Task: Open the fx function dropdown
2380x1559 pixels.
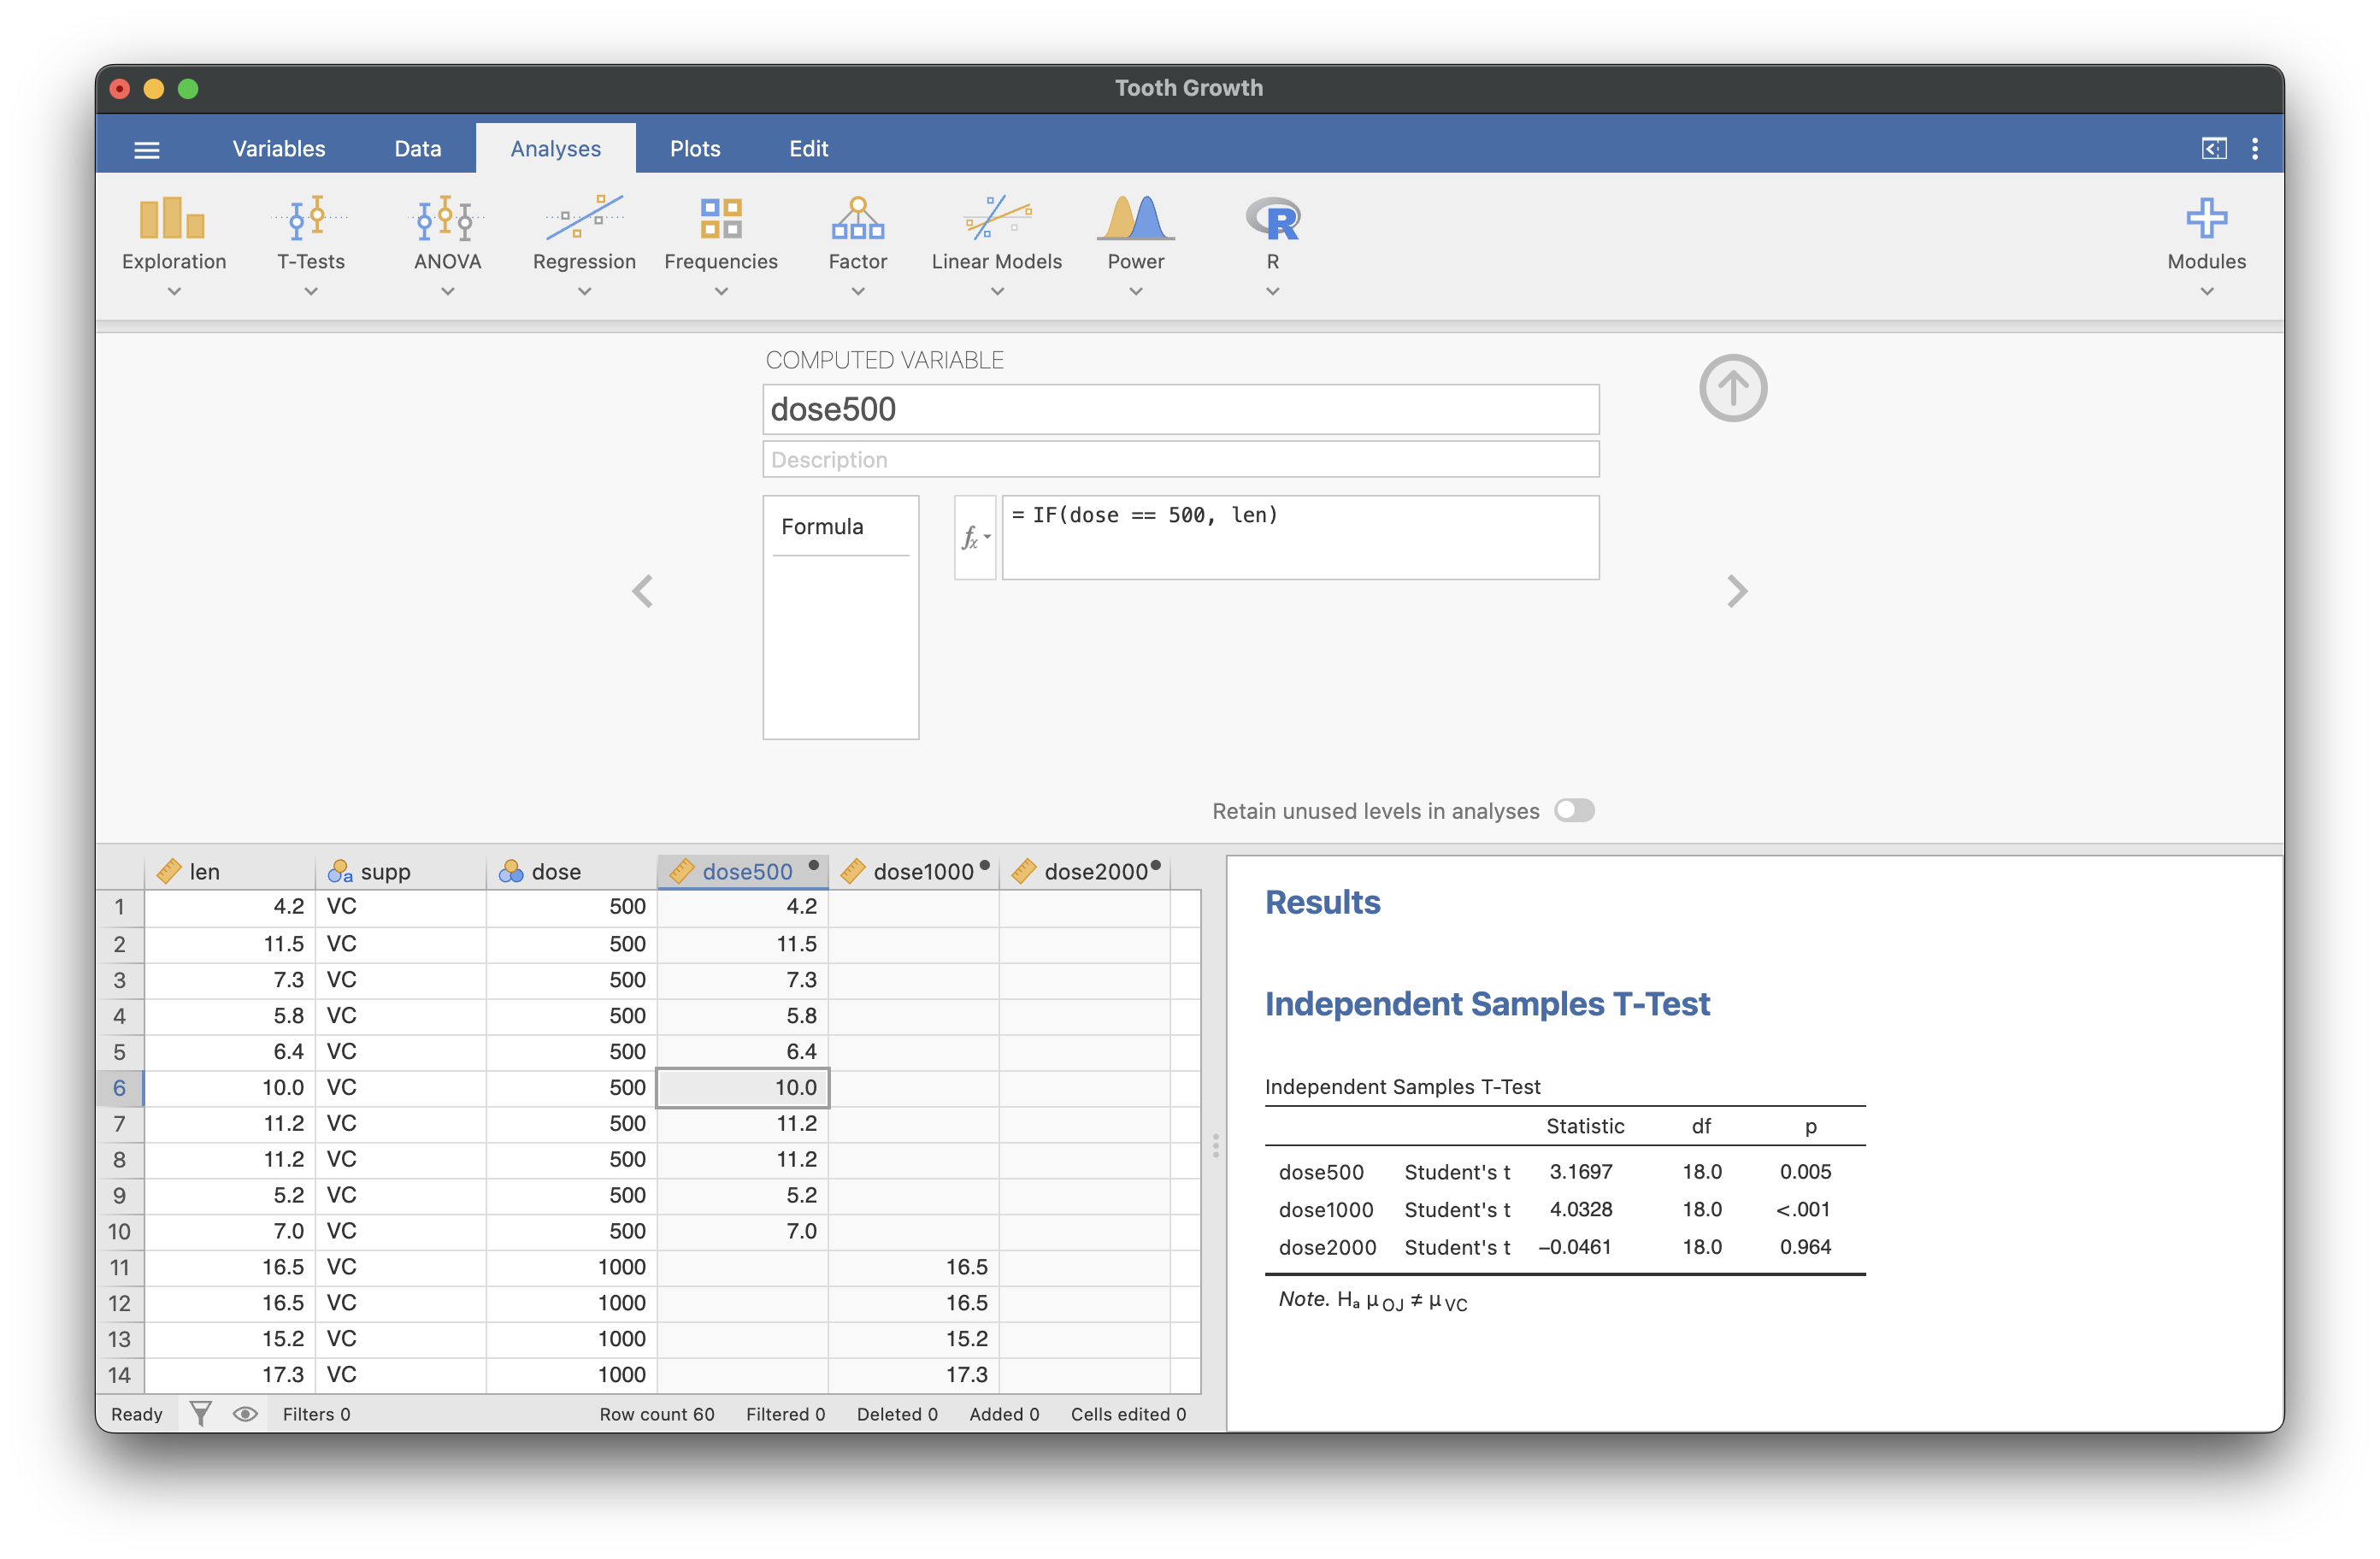Action: click(974, 538)
